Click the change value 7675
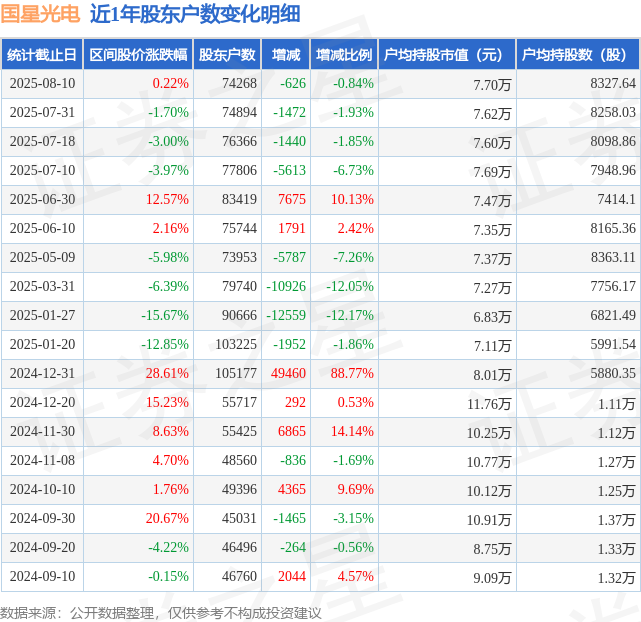641x622 pixels. pos(292,199)
